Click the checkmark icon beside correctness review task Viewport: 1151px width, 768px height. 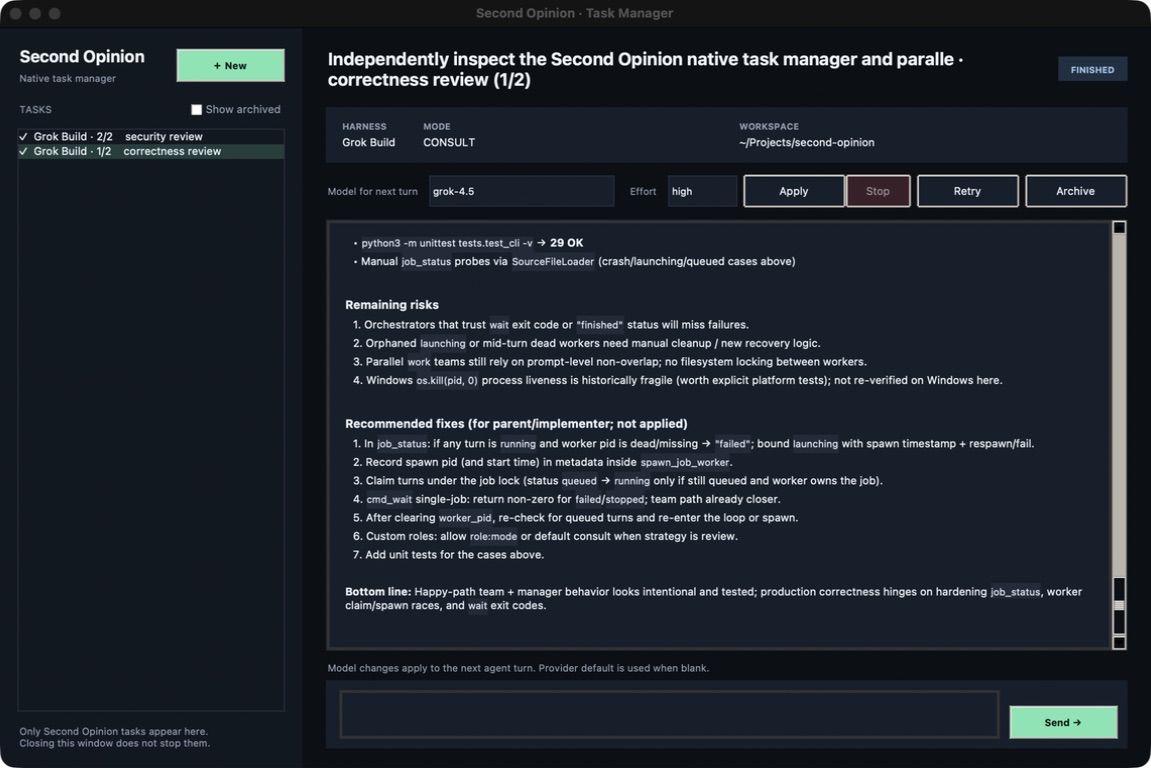coord(23,151)
